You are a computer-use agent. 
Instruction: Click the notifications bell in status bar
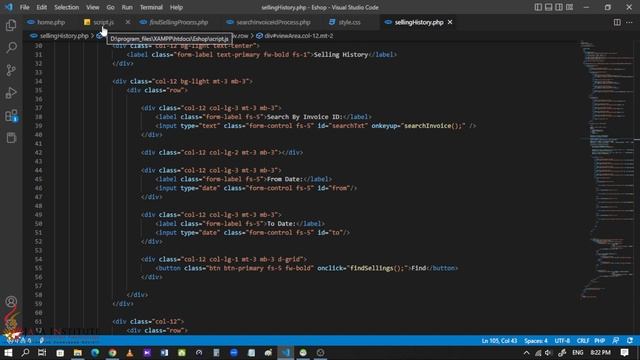[630, 340]
